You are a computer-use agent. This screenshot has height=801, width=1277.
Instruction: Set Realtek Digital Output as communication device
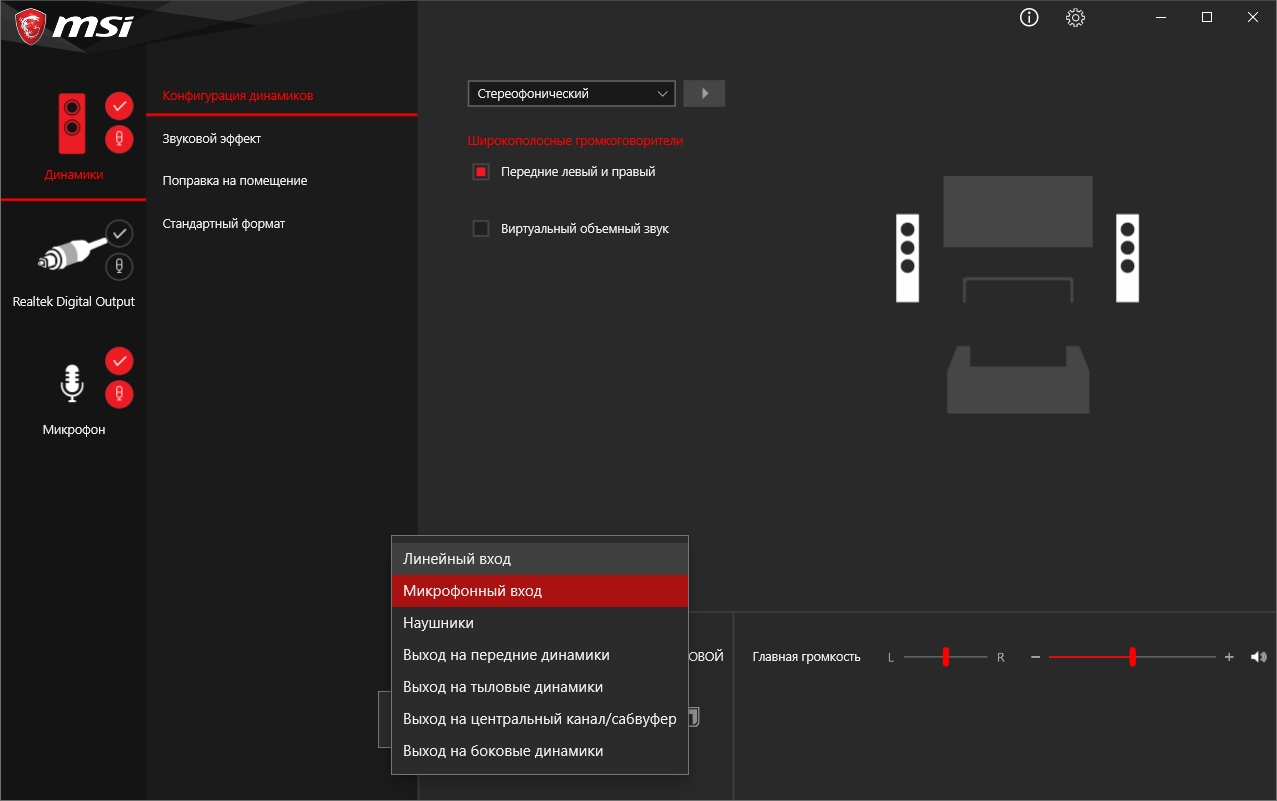pyautogui.click(x=119, y=267)
